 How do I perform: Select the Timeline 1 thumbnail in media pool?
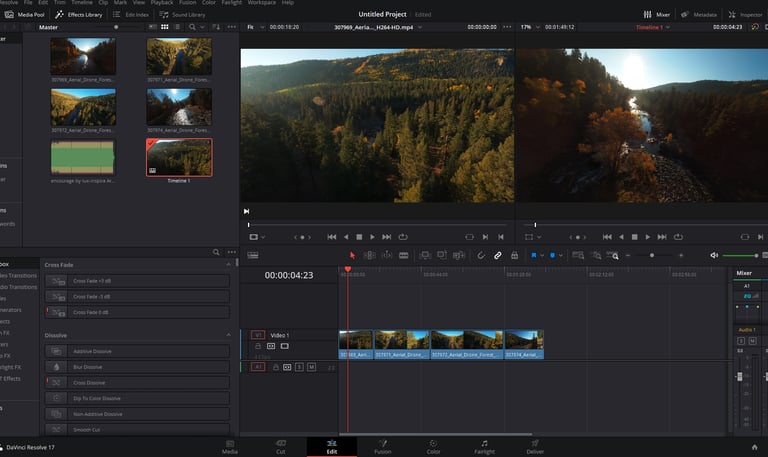(x=179, y=157)
